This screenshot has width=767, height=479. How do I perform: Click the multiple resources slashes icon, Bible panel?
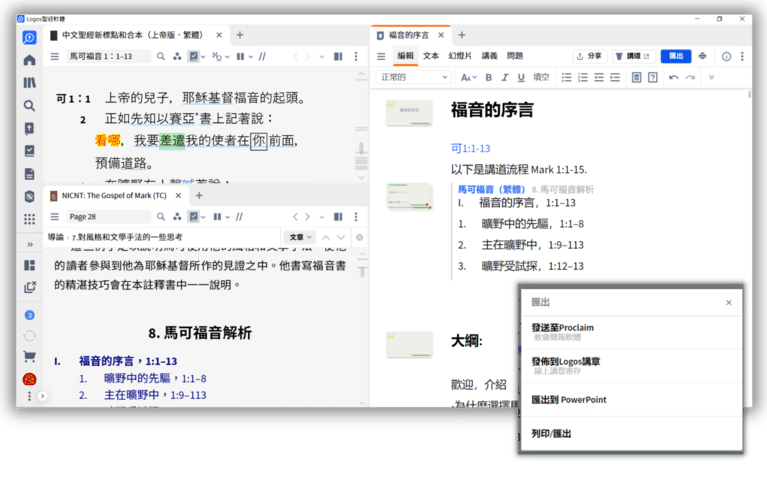(262, 56)
